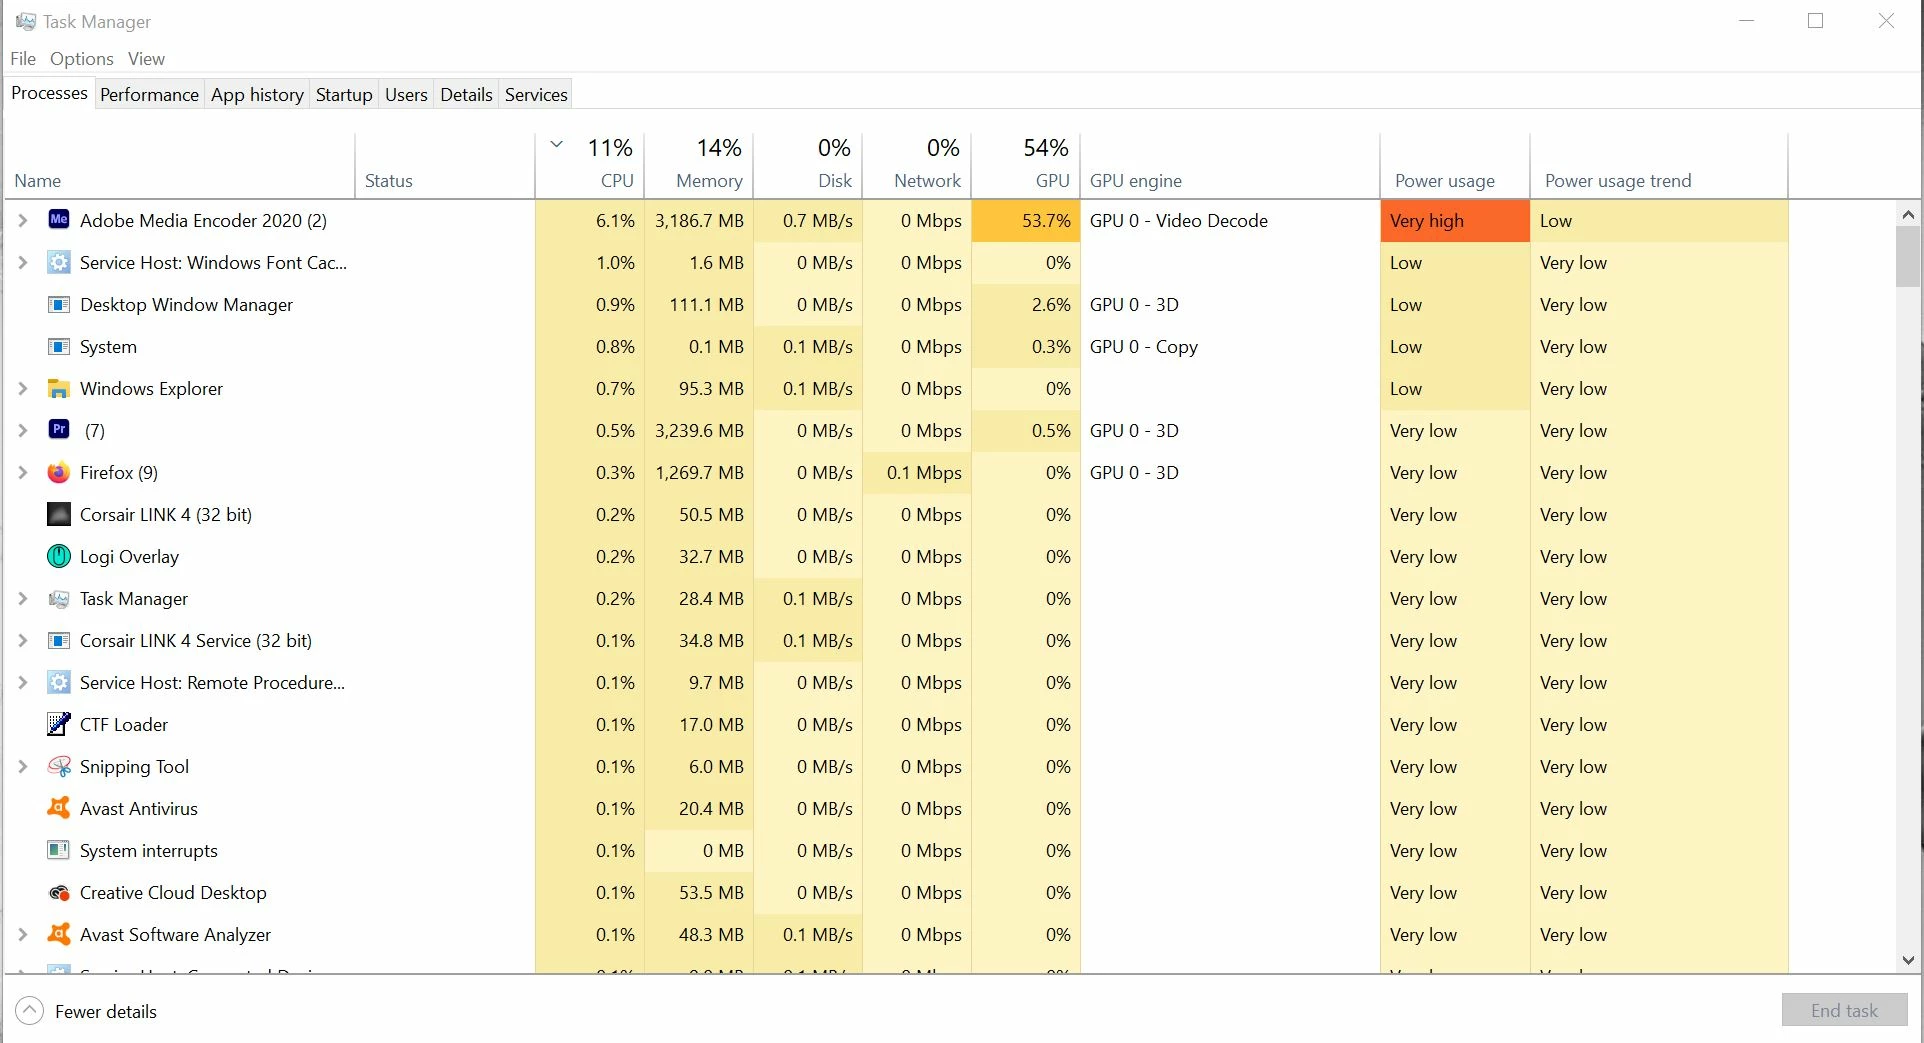Click Fewer details toggle button
The width and height of the screenshot is (1924, 1043).
[x=87, y=1011]
